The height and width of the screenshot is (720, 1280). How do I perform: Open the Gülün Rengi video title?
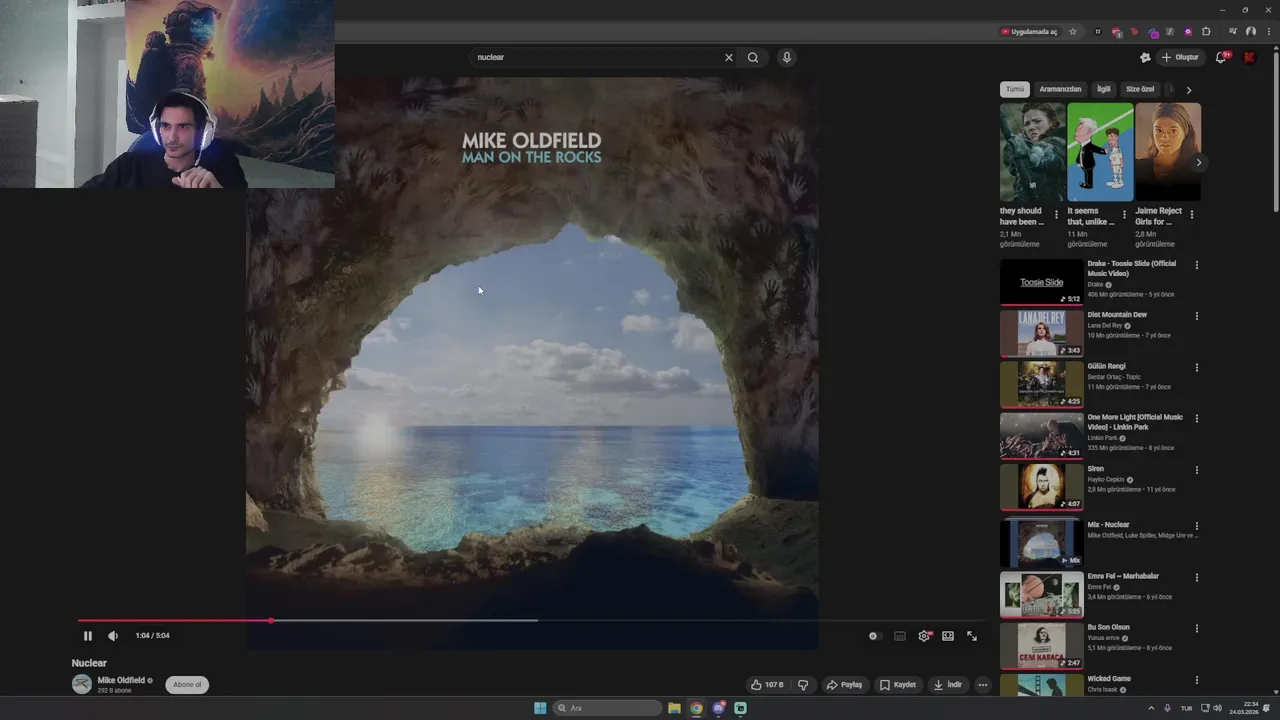point(1107,366)
